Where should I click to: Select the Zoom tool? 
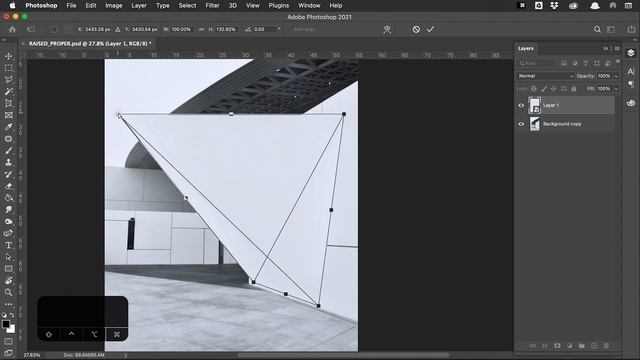point(9,292)
